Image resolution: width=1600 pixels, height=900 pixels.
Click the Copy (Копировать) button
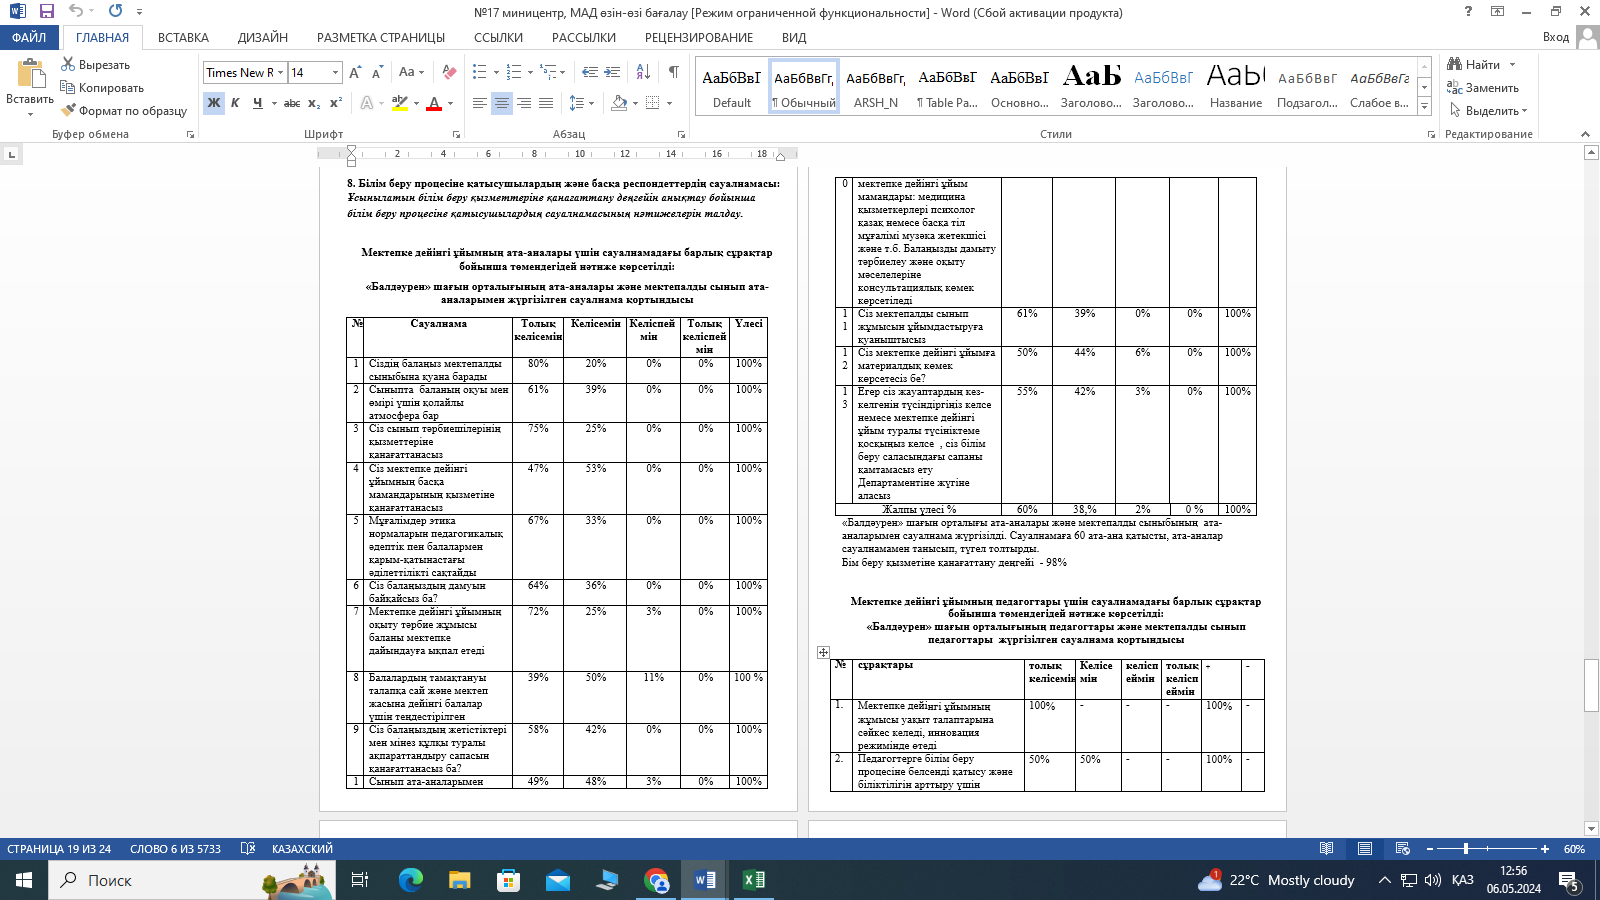tap(102, 87)
